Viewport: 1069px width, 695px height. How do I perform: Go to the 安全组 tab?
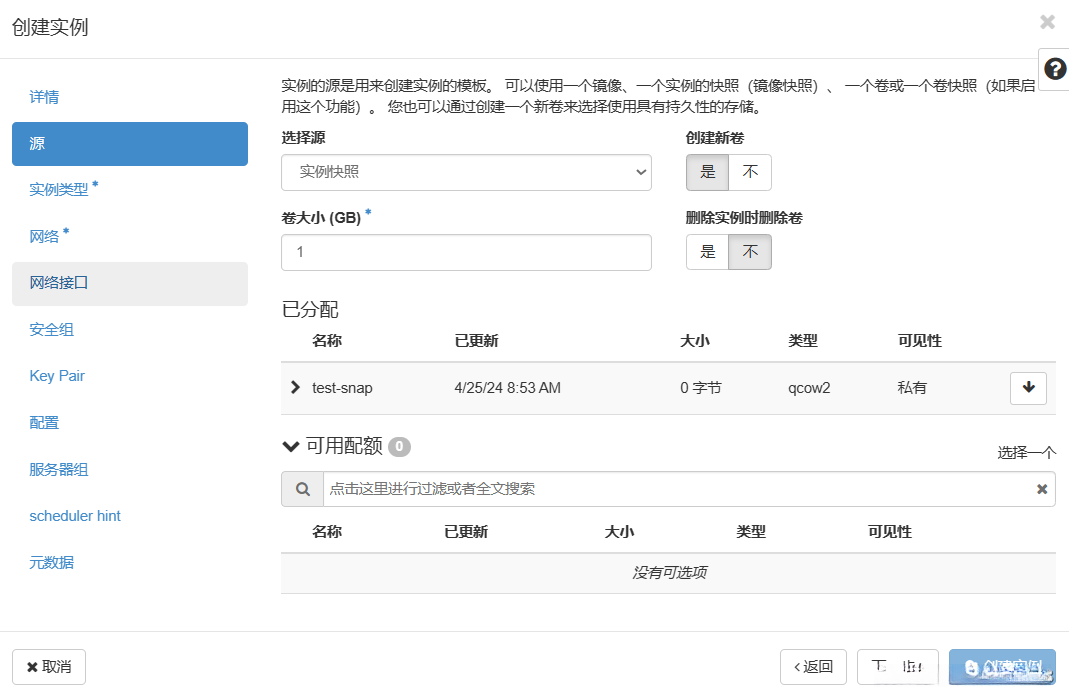click(x=52, y=329)
